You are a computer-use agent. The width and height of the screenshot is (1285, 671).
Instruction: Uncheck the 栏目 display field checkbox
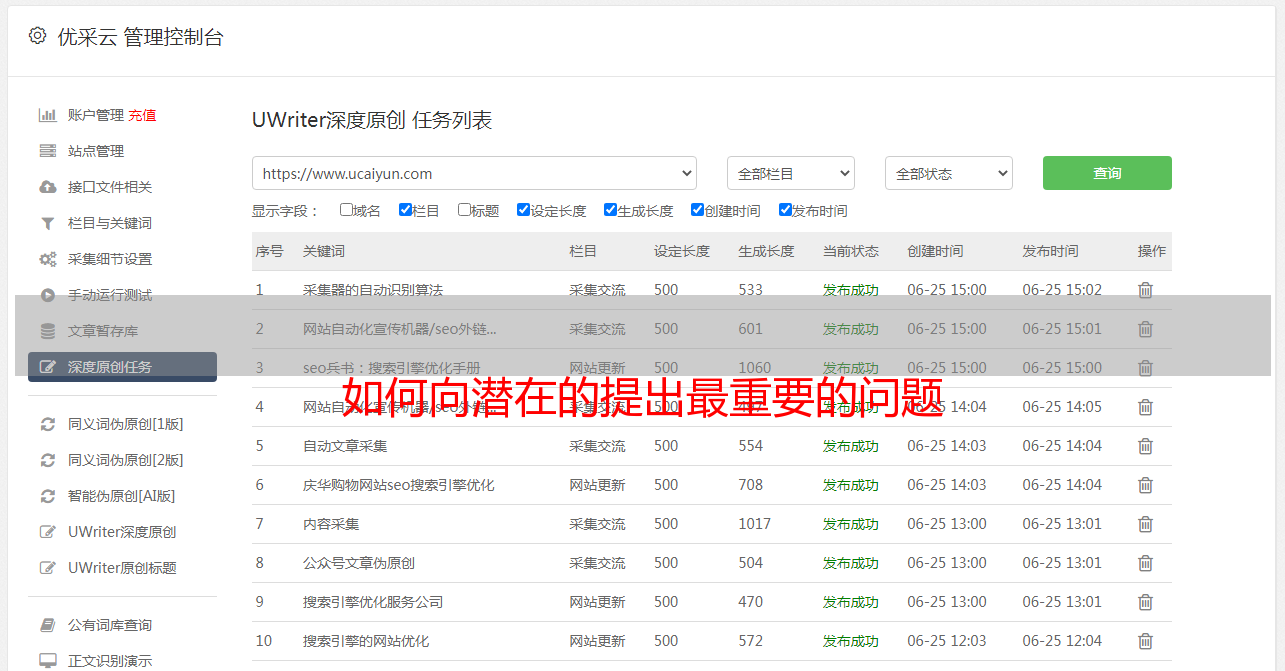pos(405,210)
